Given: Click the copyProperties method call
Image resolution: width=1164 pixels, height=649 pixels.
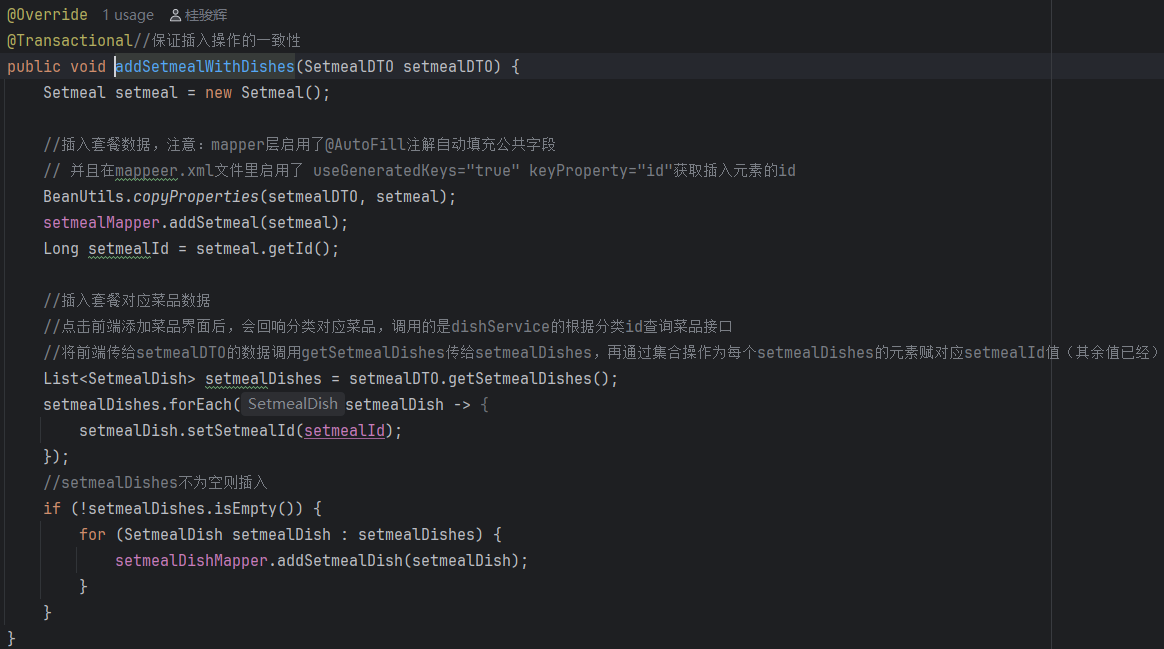Looking at the screenshot, I should (x=196, y=197).
